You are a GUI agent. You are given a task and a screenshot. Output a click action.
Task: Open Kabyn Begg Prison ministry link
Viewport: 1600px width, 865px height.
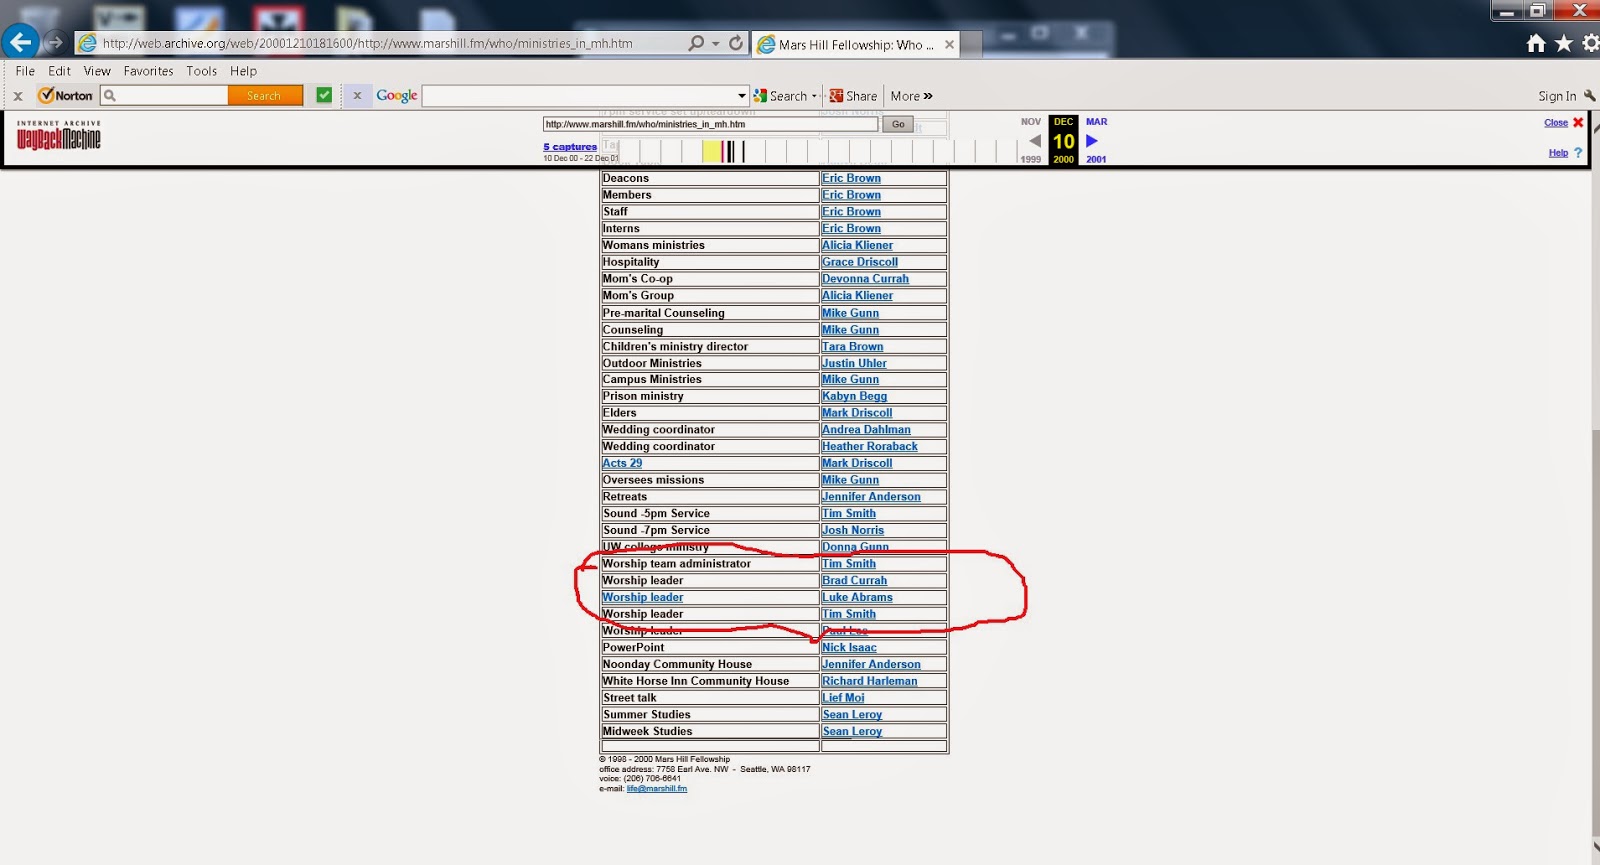tap(854, 396)
